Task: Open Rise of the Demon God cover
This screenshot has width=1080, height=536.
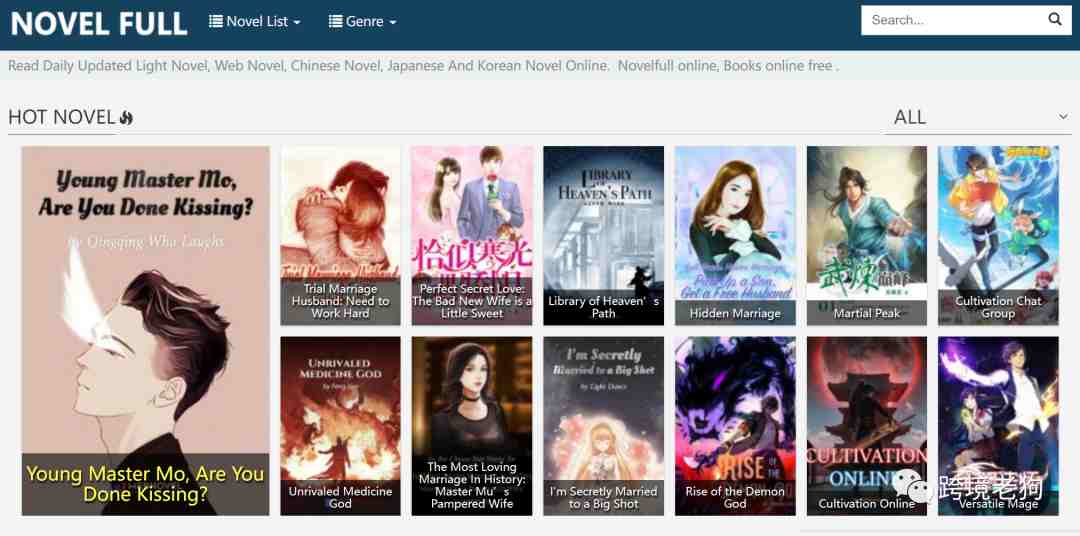Action: pos(735,426)
